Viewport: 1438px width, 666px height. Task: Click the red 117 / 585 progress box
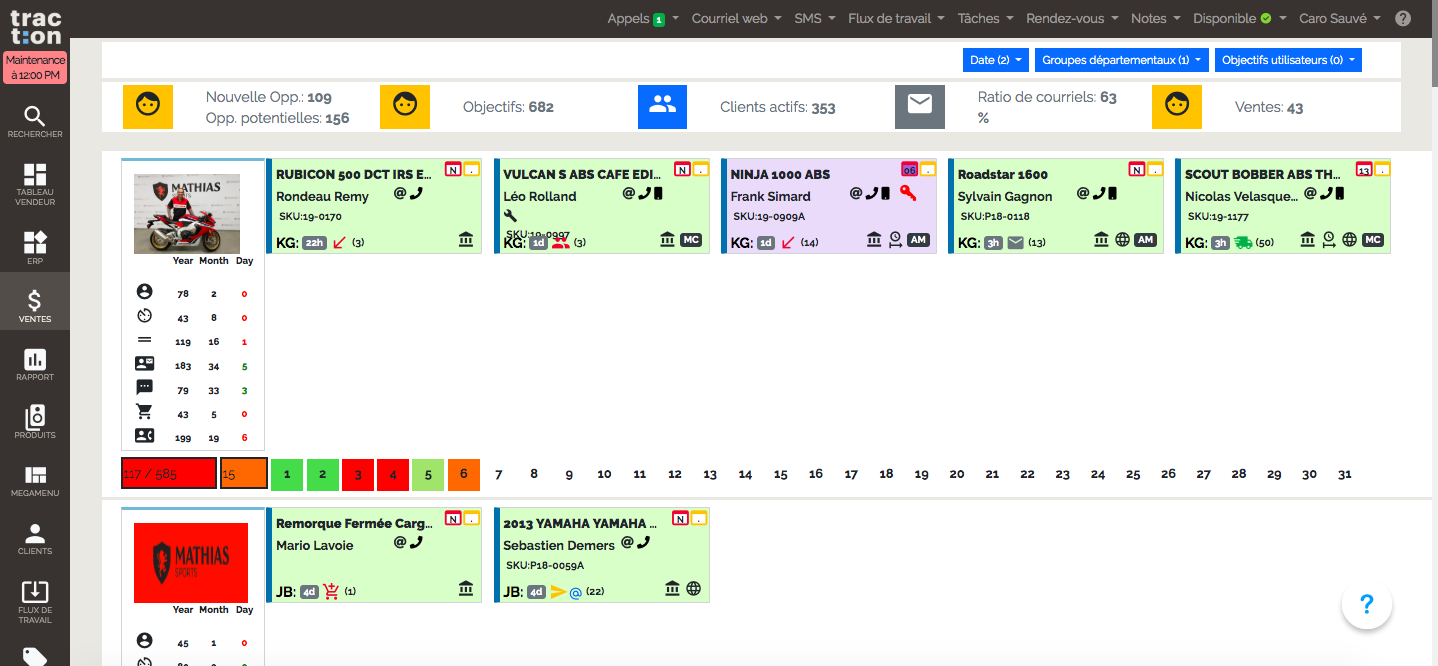[x=169, y=474]
